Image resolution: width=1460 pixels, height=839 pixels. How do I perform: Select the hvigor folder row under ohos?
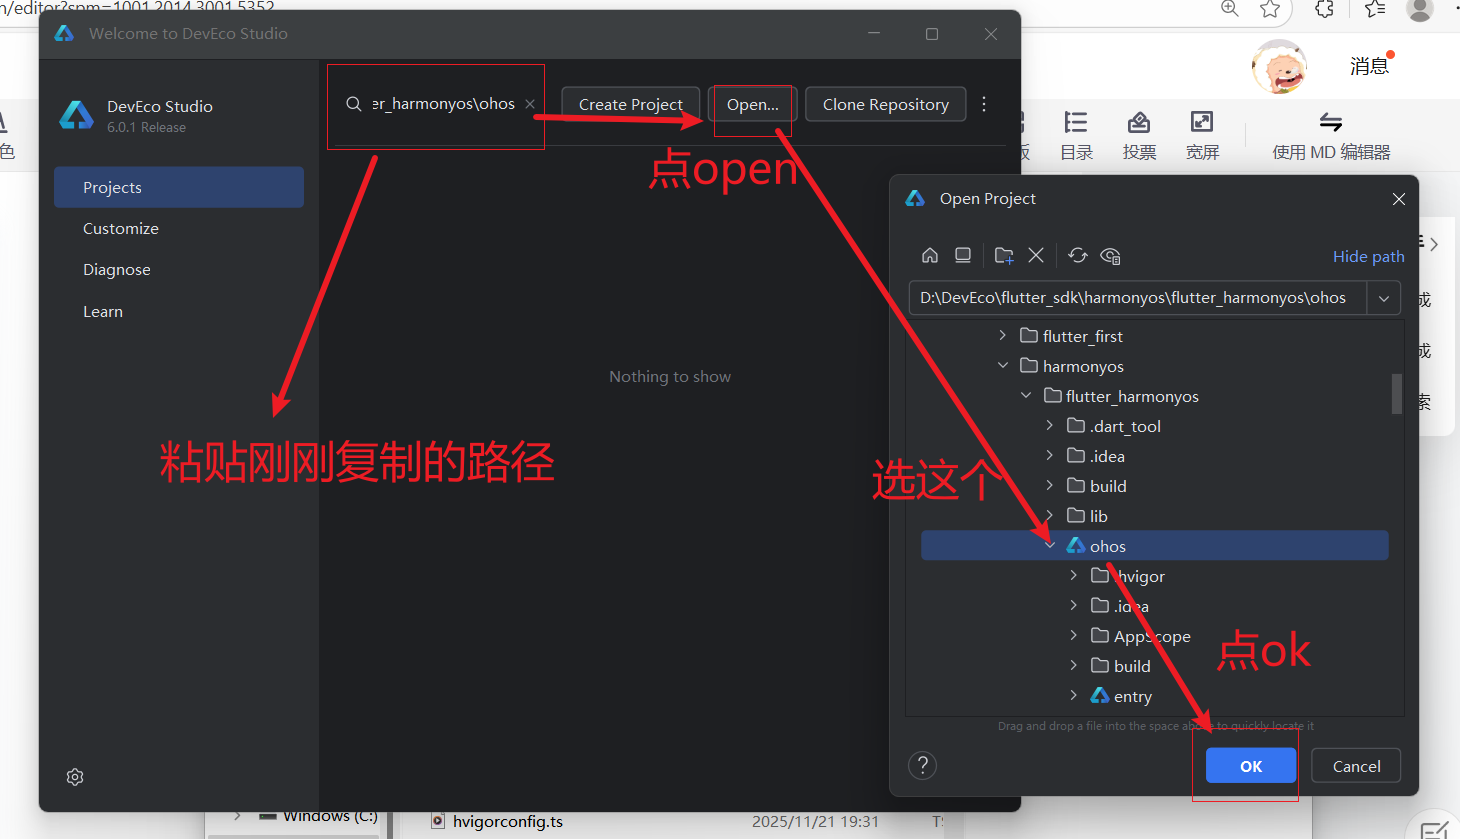click(1155, 576)
